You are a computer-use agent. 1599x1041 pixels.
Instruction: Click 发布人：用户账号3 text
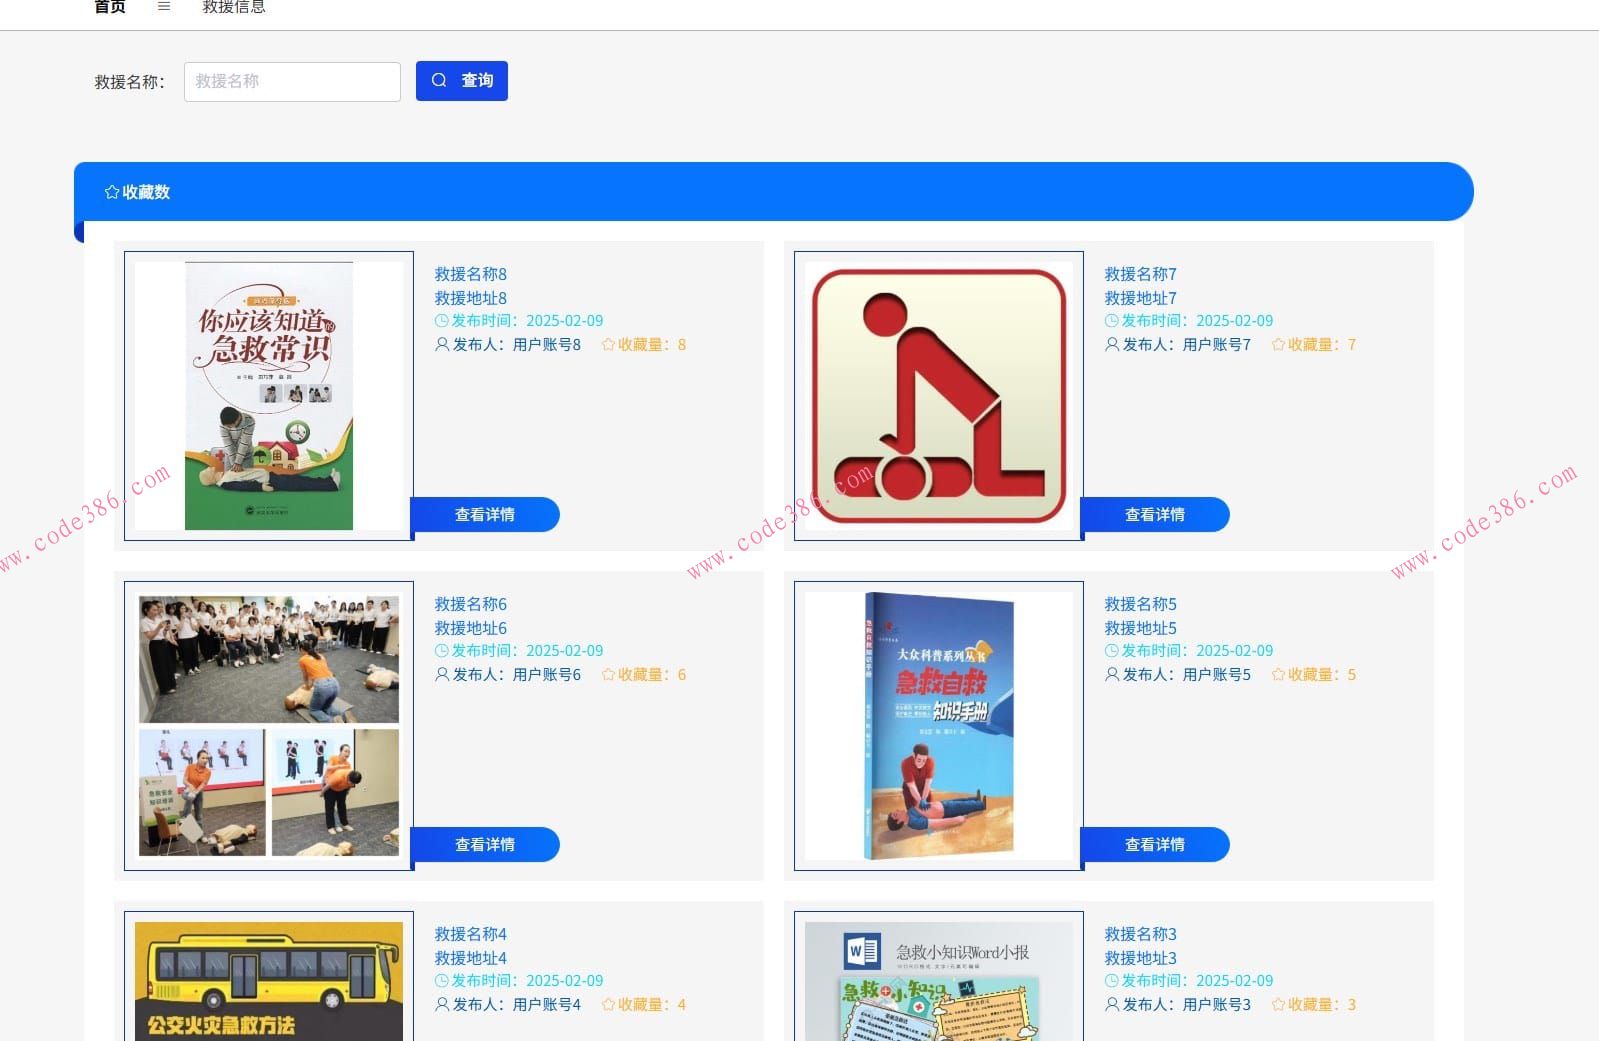1187,1005
